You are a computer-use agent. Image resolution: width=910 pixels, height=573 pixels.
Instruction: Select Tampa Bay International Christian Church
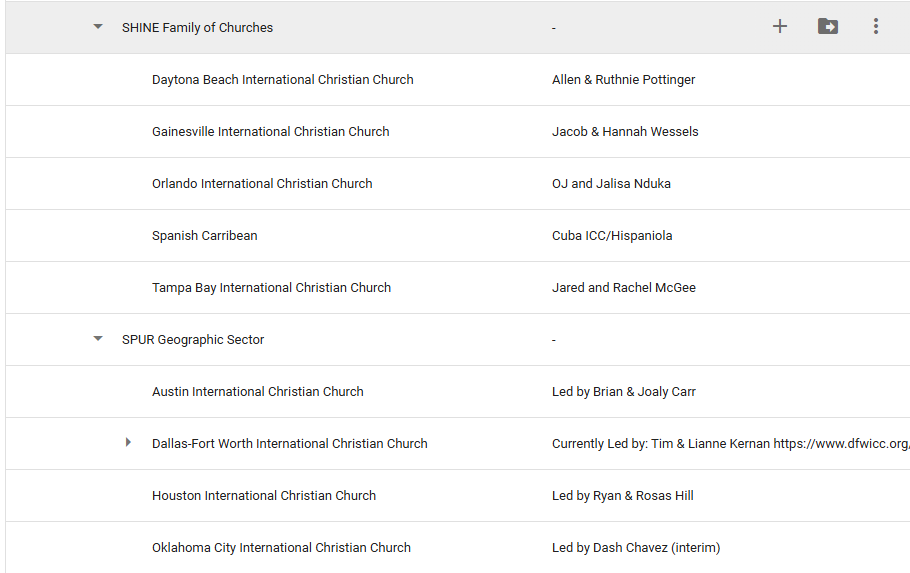pos(271,288)
